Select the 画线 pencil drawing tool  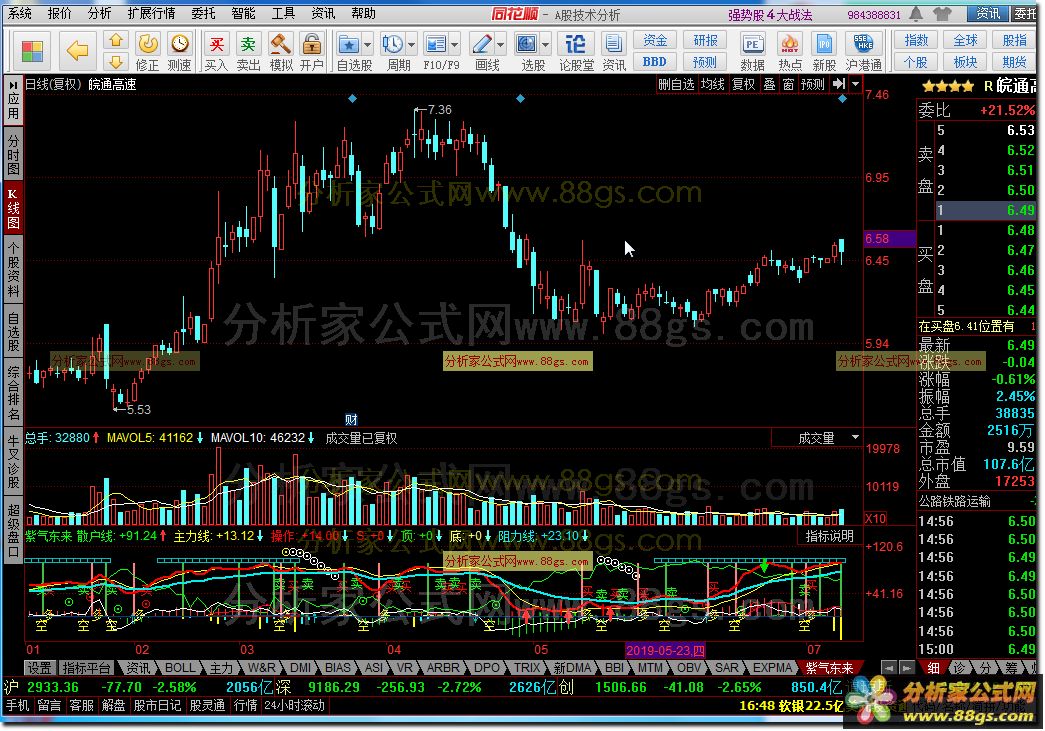pos(482,45)
